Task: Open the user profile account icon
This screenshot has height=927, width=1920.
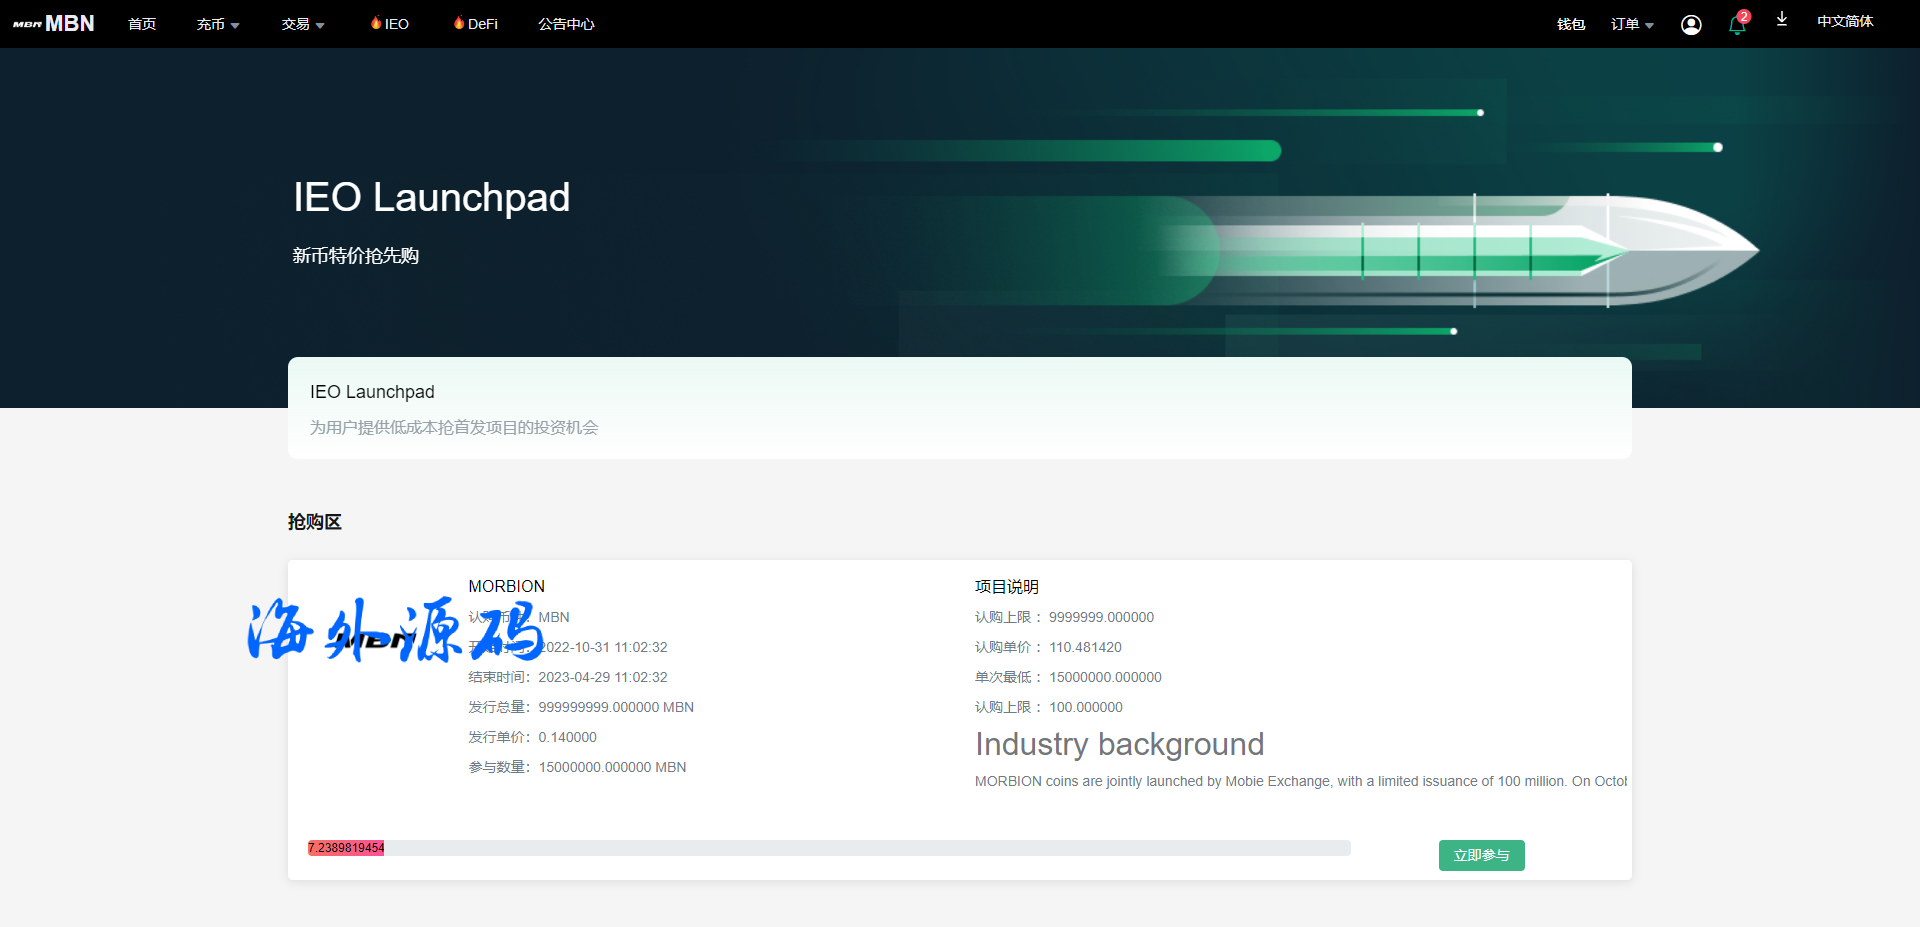Action: [x=1691, y=25]
